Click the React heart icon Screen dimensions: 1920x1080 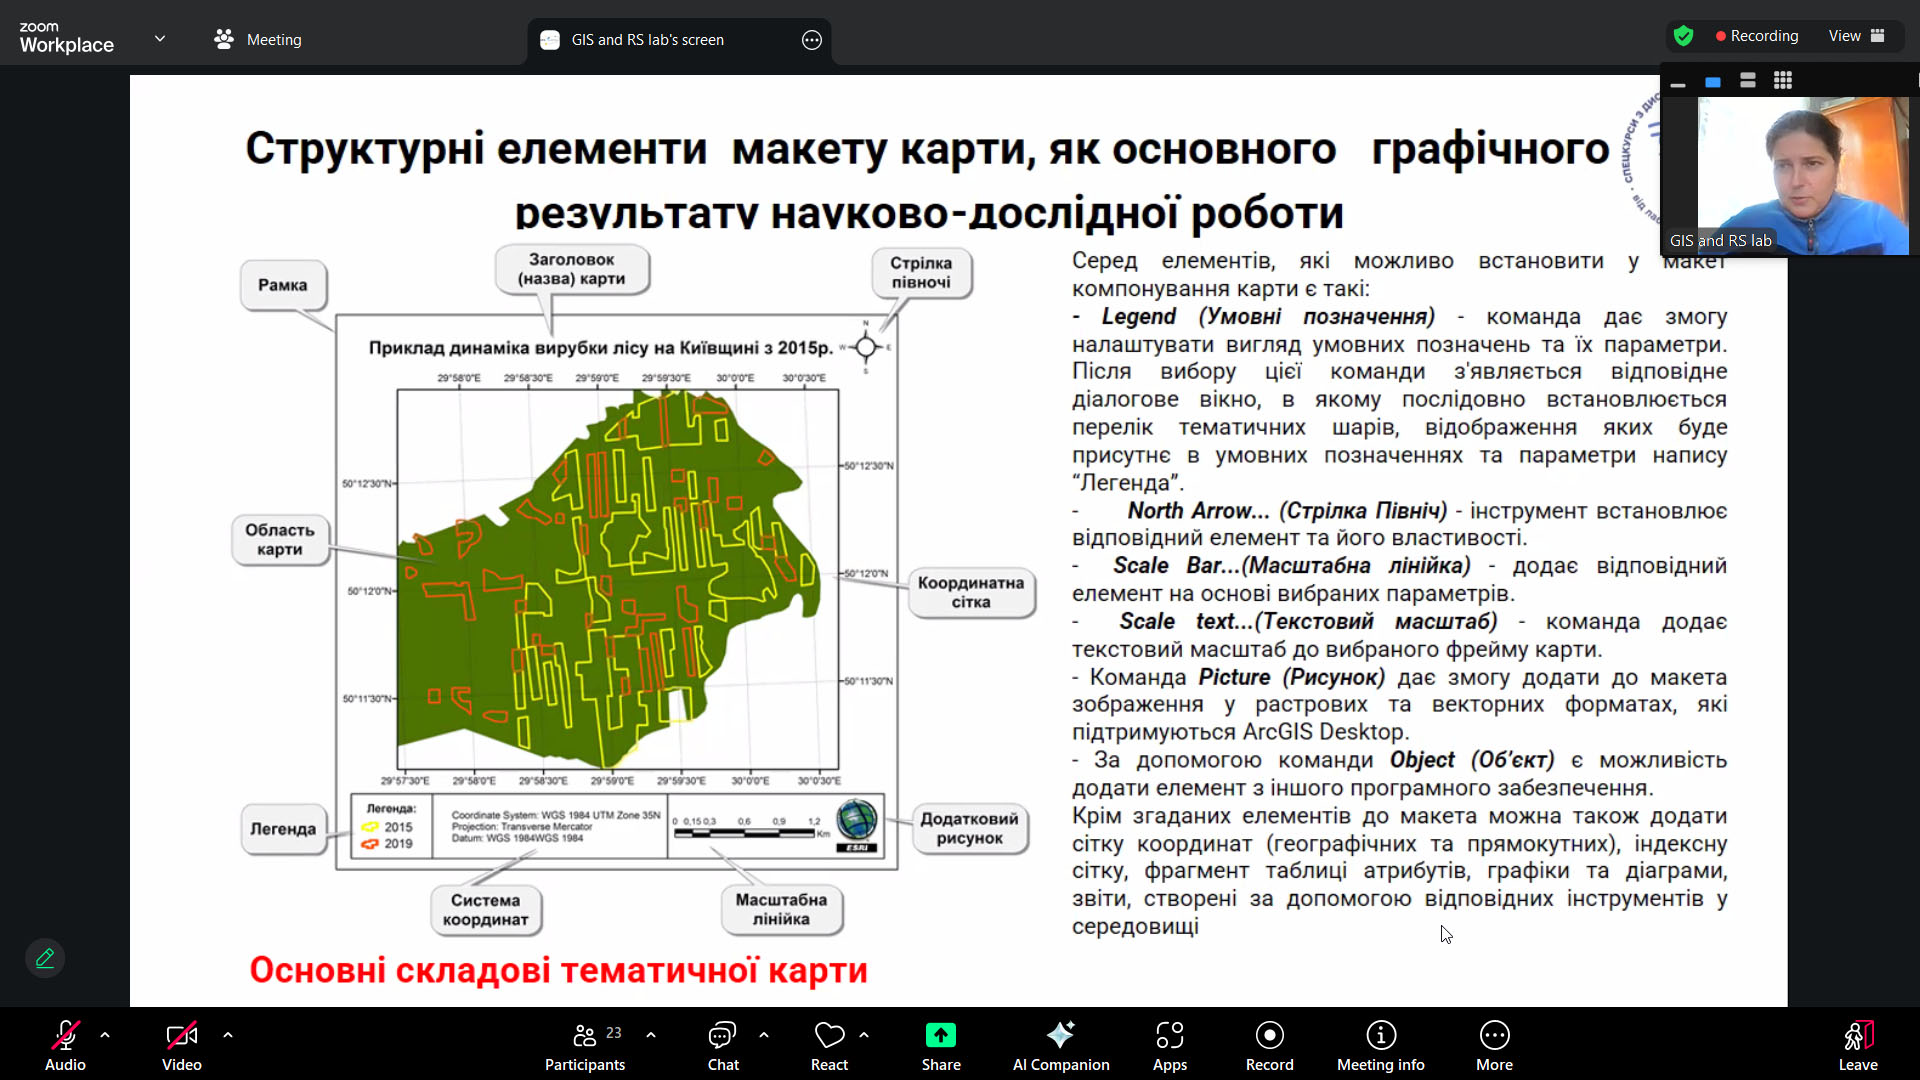point(829,1035)
